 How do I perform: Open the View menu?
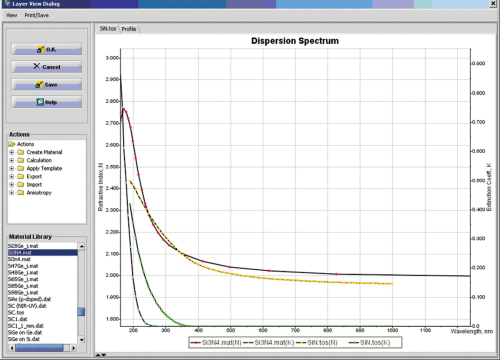tap(12, 15)
